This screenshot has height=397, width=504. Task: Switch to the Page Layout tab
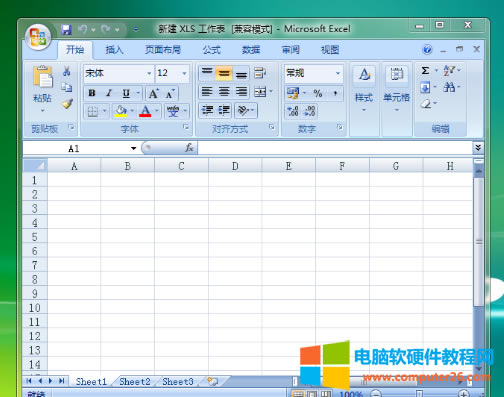(163, 50)
